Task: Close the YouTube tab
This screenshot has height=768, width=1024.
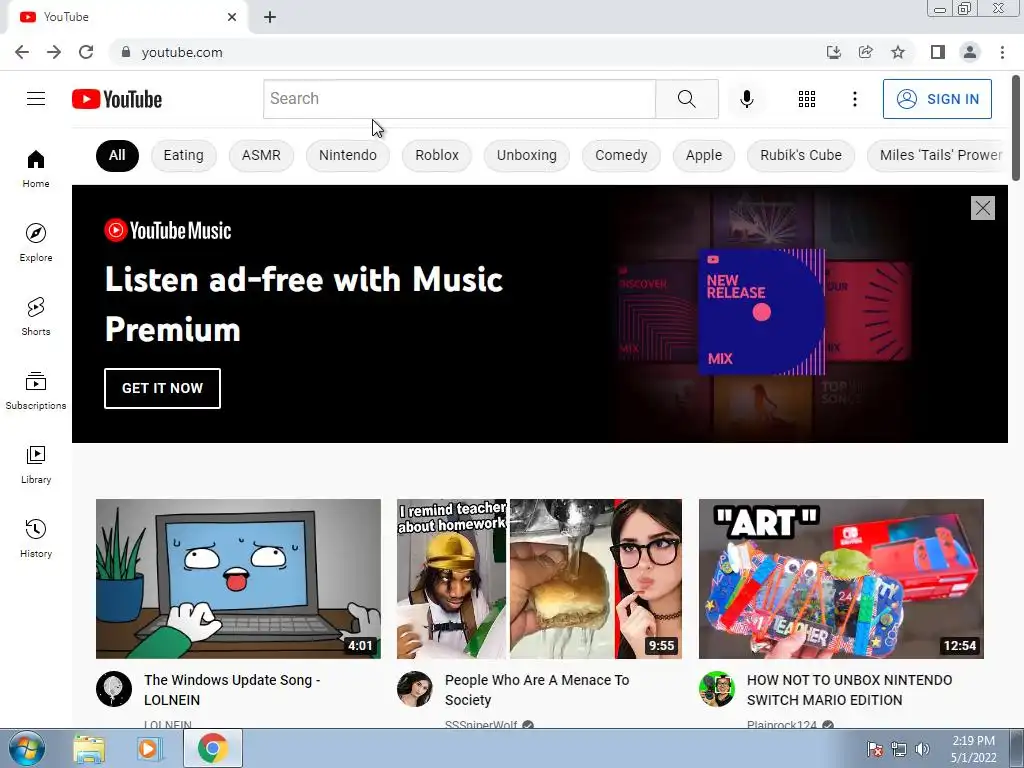Action: (x=232, y=17)
